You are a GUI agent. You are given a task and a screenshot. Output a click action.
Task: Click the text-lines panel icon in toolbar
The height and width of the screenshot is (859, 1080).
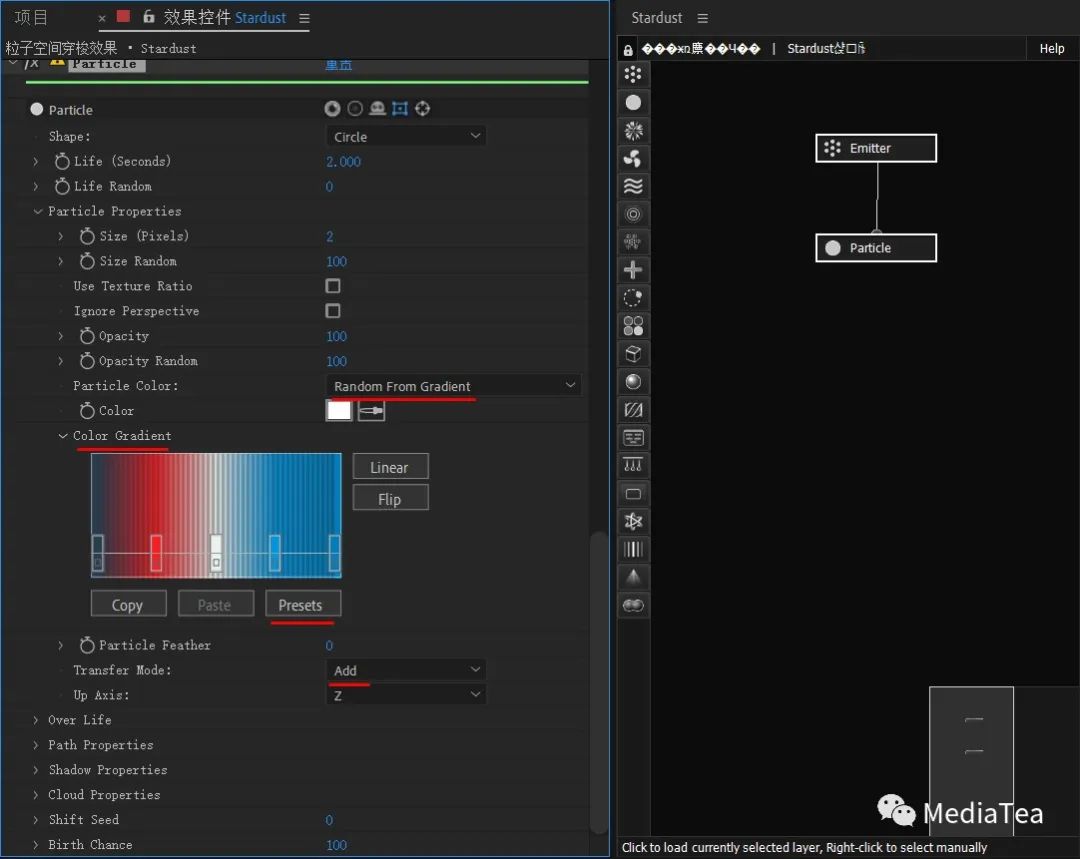[633, 437]
